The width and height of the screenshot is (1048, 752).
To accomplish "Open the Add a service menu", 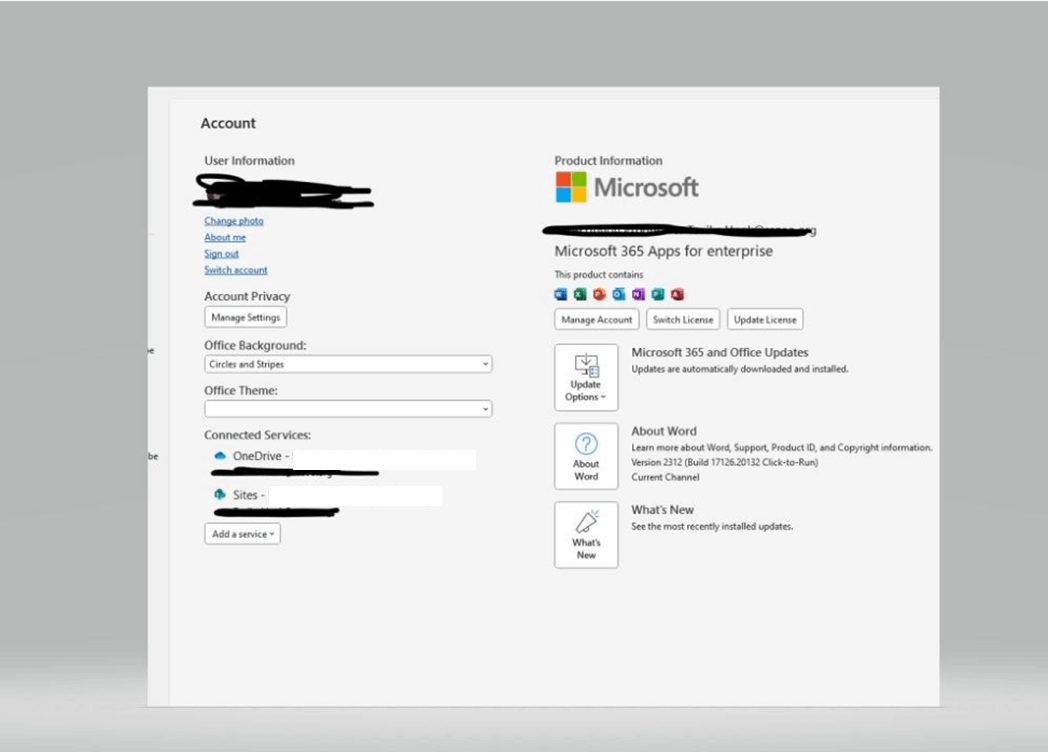I will tap(243, 534).
